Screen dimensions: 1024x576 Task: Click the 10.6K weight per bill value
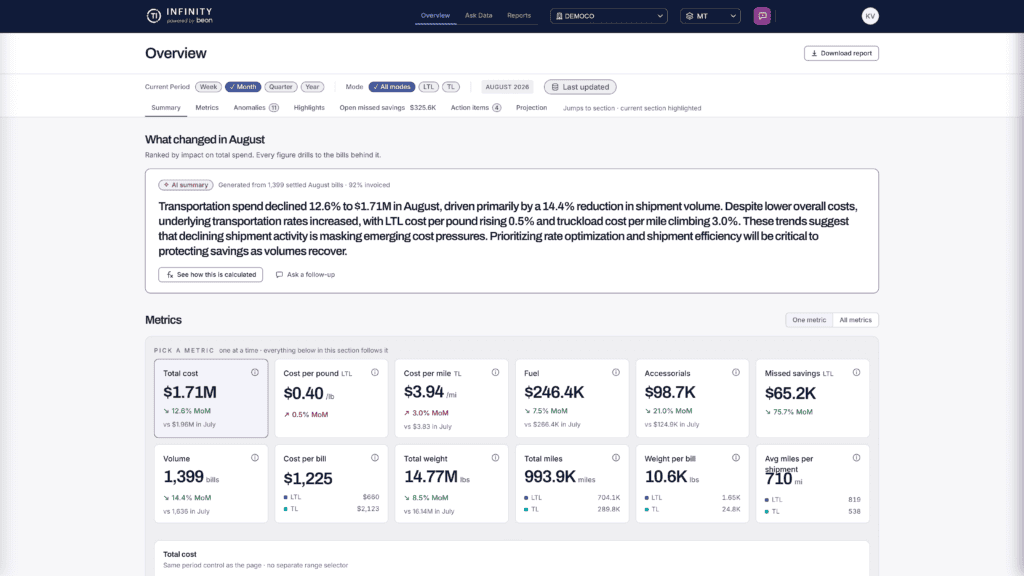(x=665, y=477)
